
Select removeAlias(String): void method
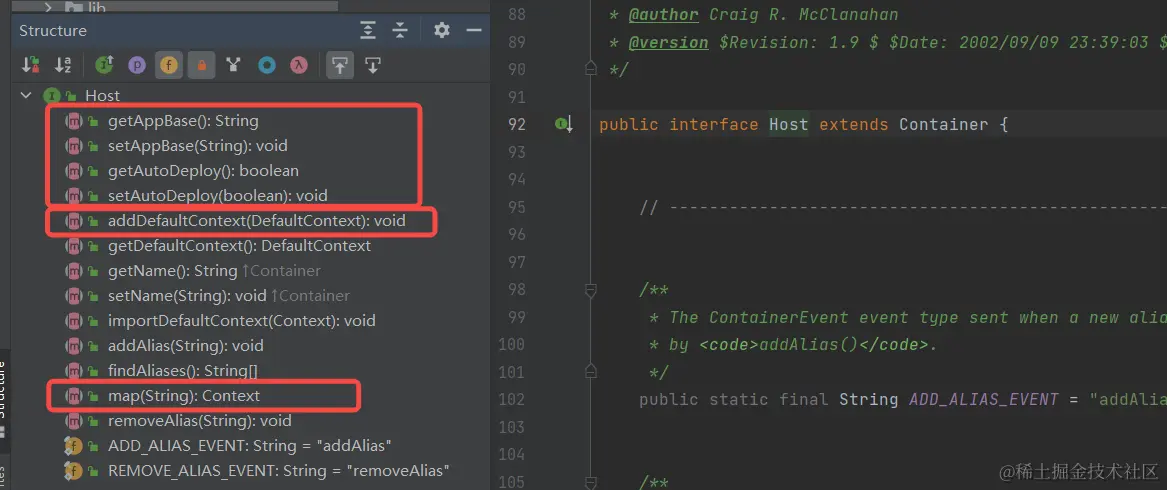(199, 421)
